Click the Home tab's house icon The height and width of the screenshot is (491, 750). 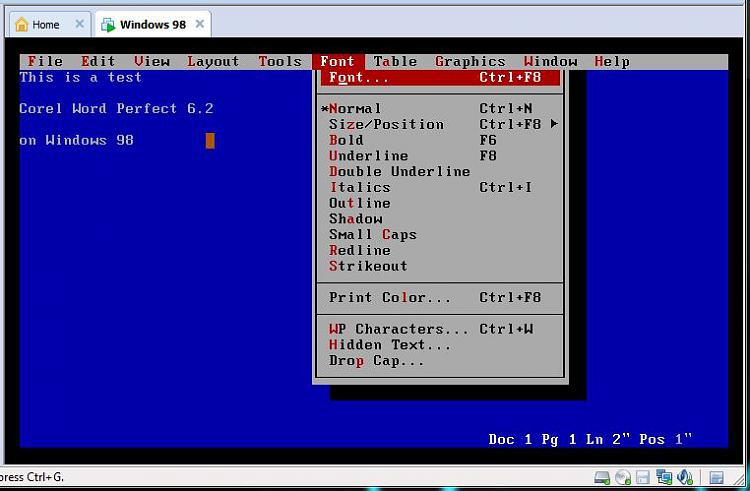click(x=22, y=24)
